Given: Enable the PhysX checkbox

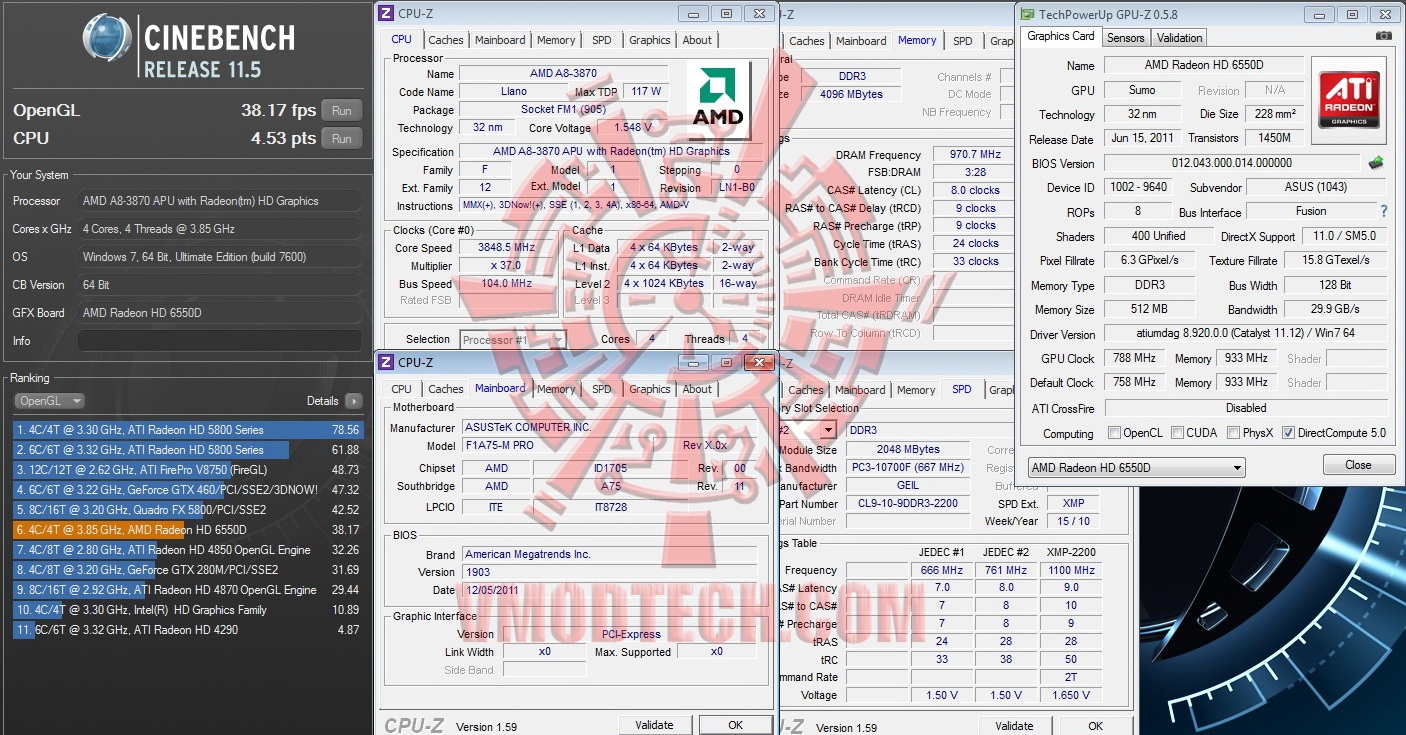Looking at the screenshot, I should pyautogui.click(x=1232, y=433).
